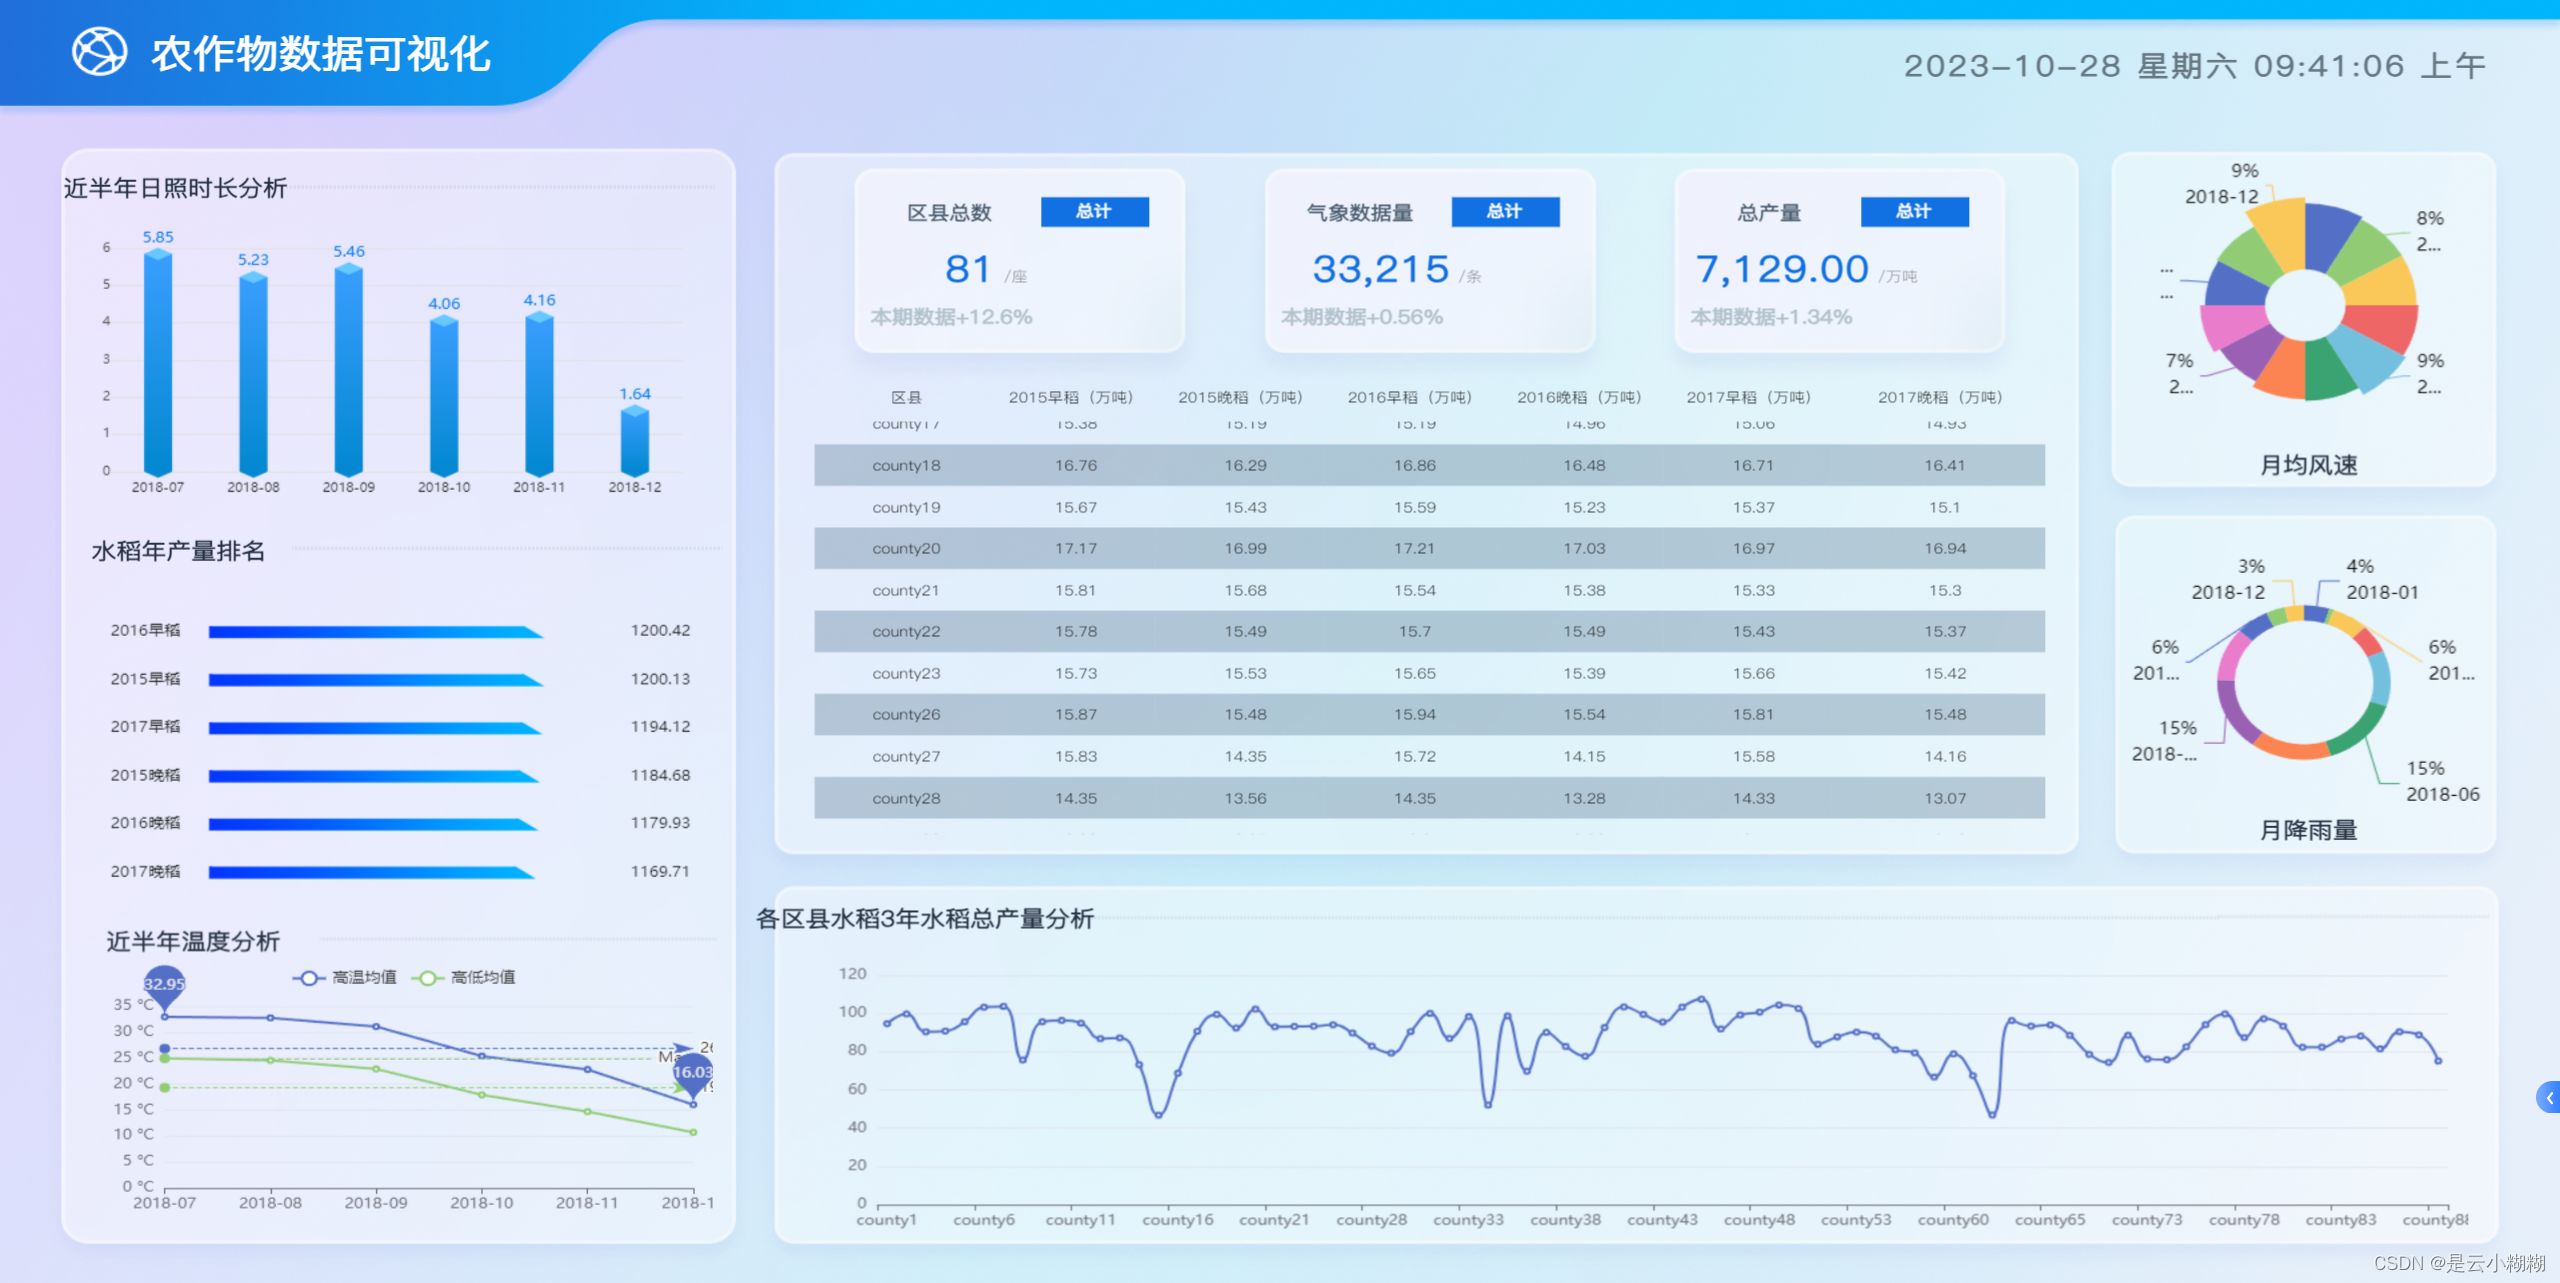Click the 2017晚稻 ranking progress bar
The width and height of the screenshot is (2560, 1283).
point(371,872)
